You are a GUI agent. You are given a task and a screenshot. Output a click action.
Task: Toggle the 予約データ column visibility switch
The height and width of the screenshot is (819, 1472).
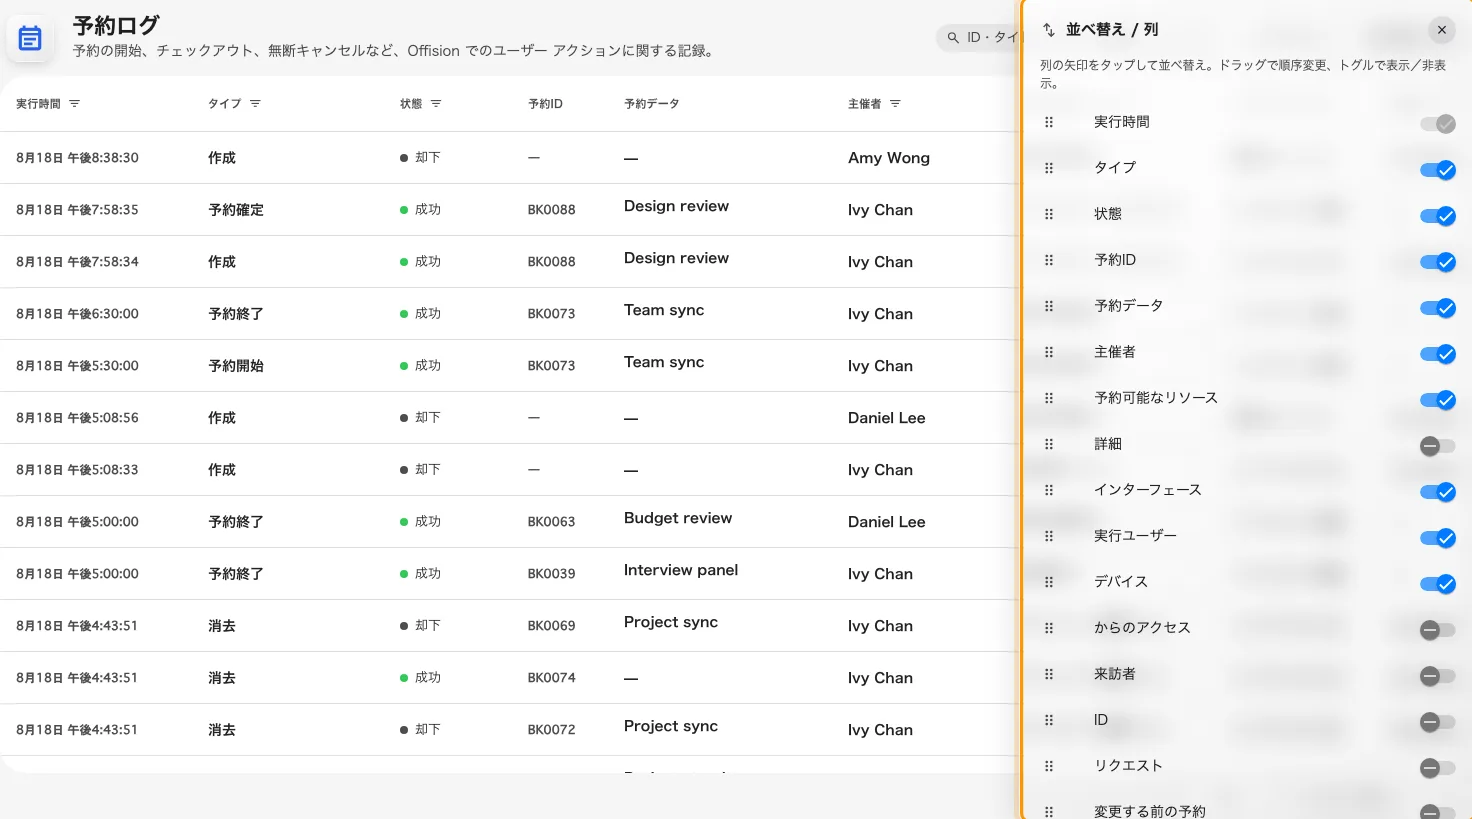(x=1438, y=308)
